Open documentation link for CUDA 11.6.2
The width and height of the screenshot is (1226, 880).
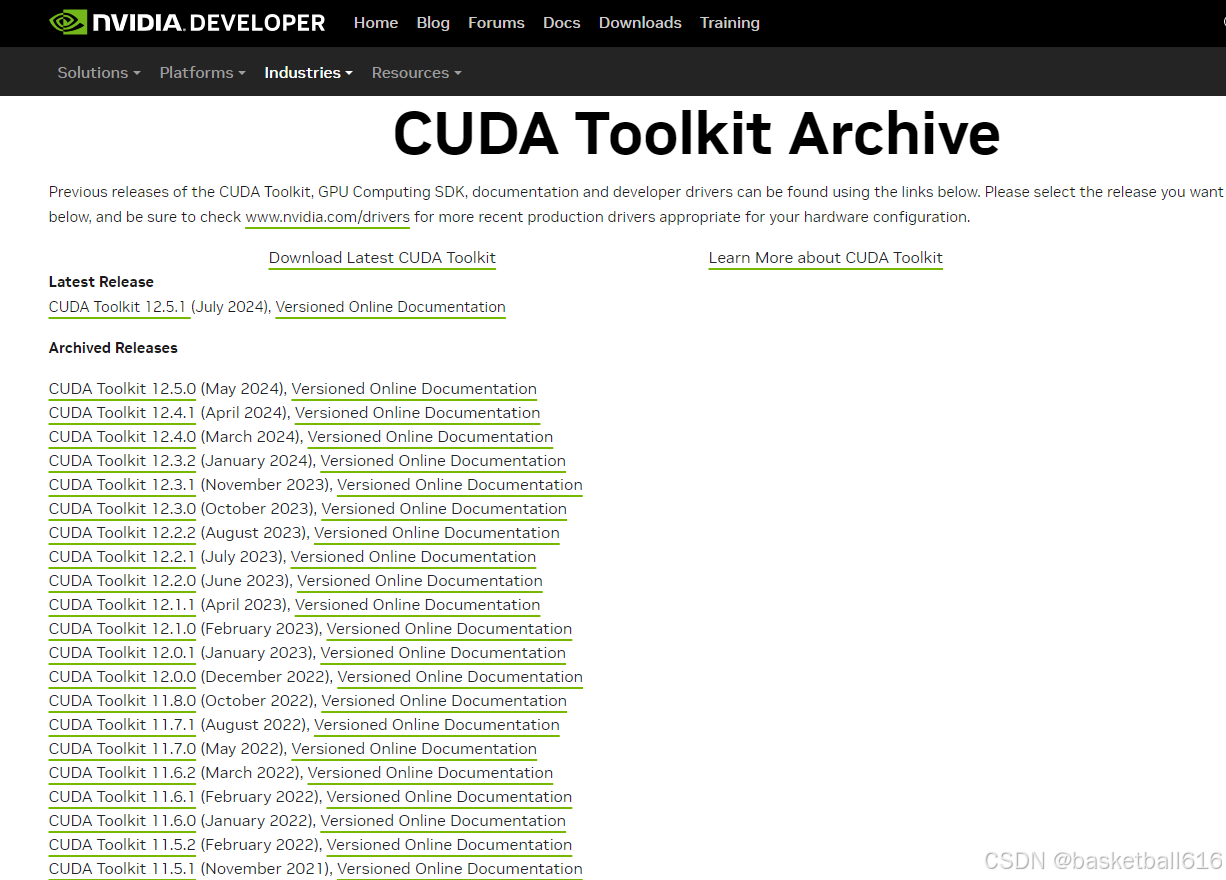(x=430, y=773)
